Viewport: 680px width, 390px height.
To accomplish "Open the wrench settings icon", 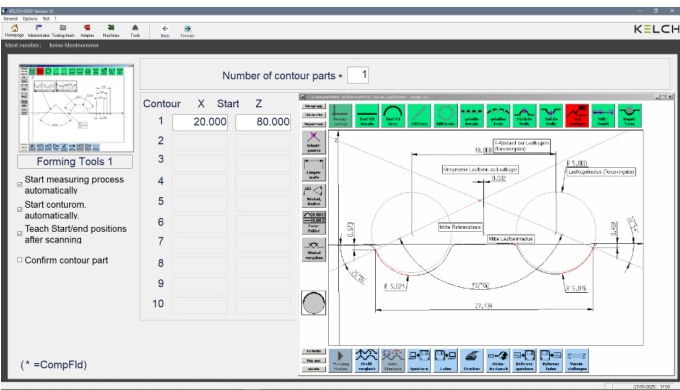I will pos(577,360).
